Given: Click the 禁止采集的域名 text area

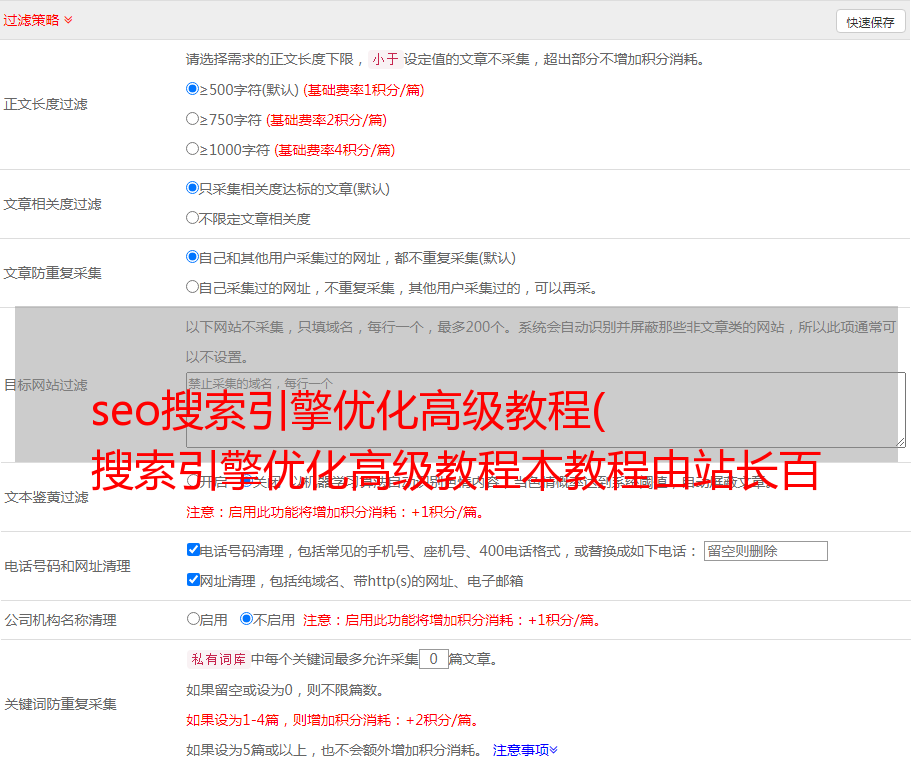Looking at the screenshot, I should coord(545,409).
